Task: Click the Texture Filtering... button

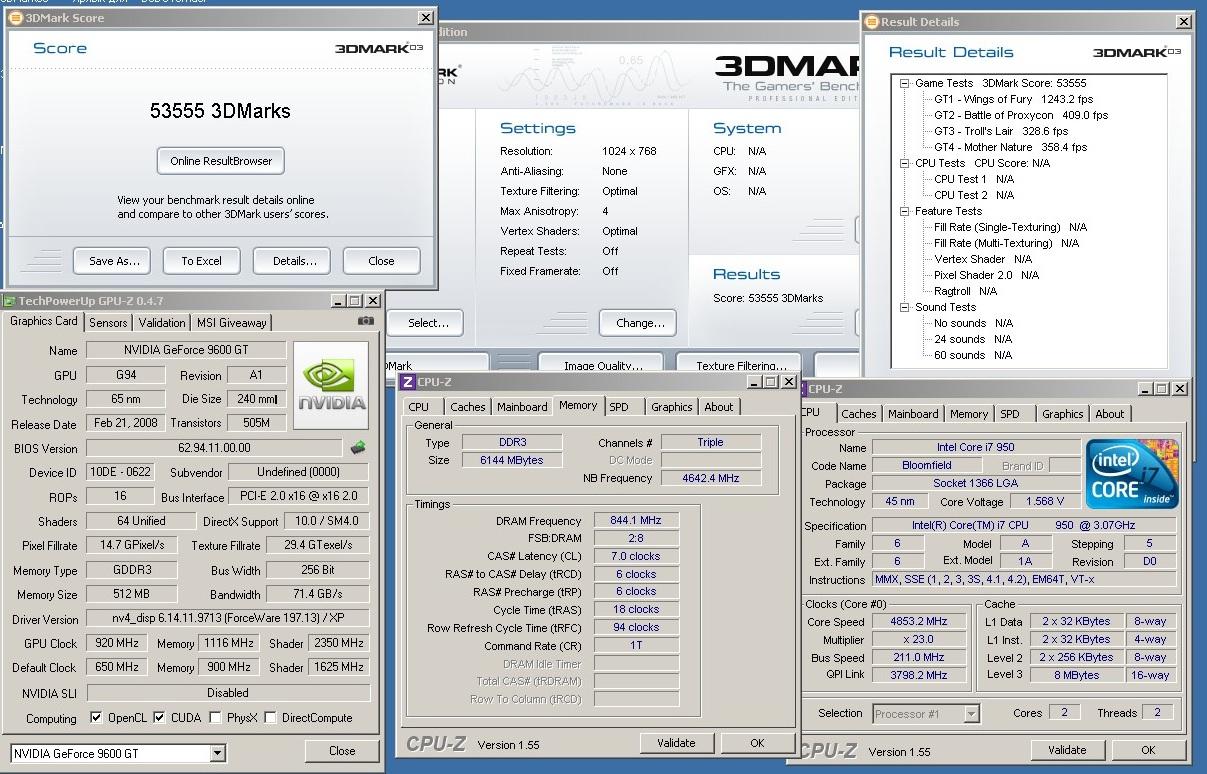Action: (741, 365)
